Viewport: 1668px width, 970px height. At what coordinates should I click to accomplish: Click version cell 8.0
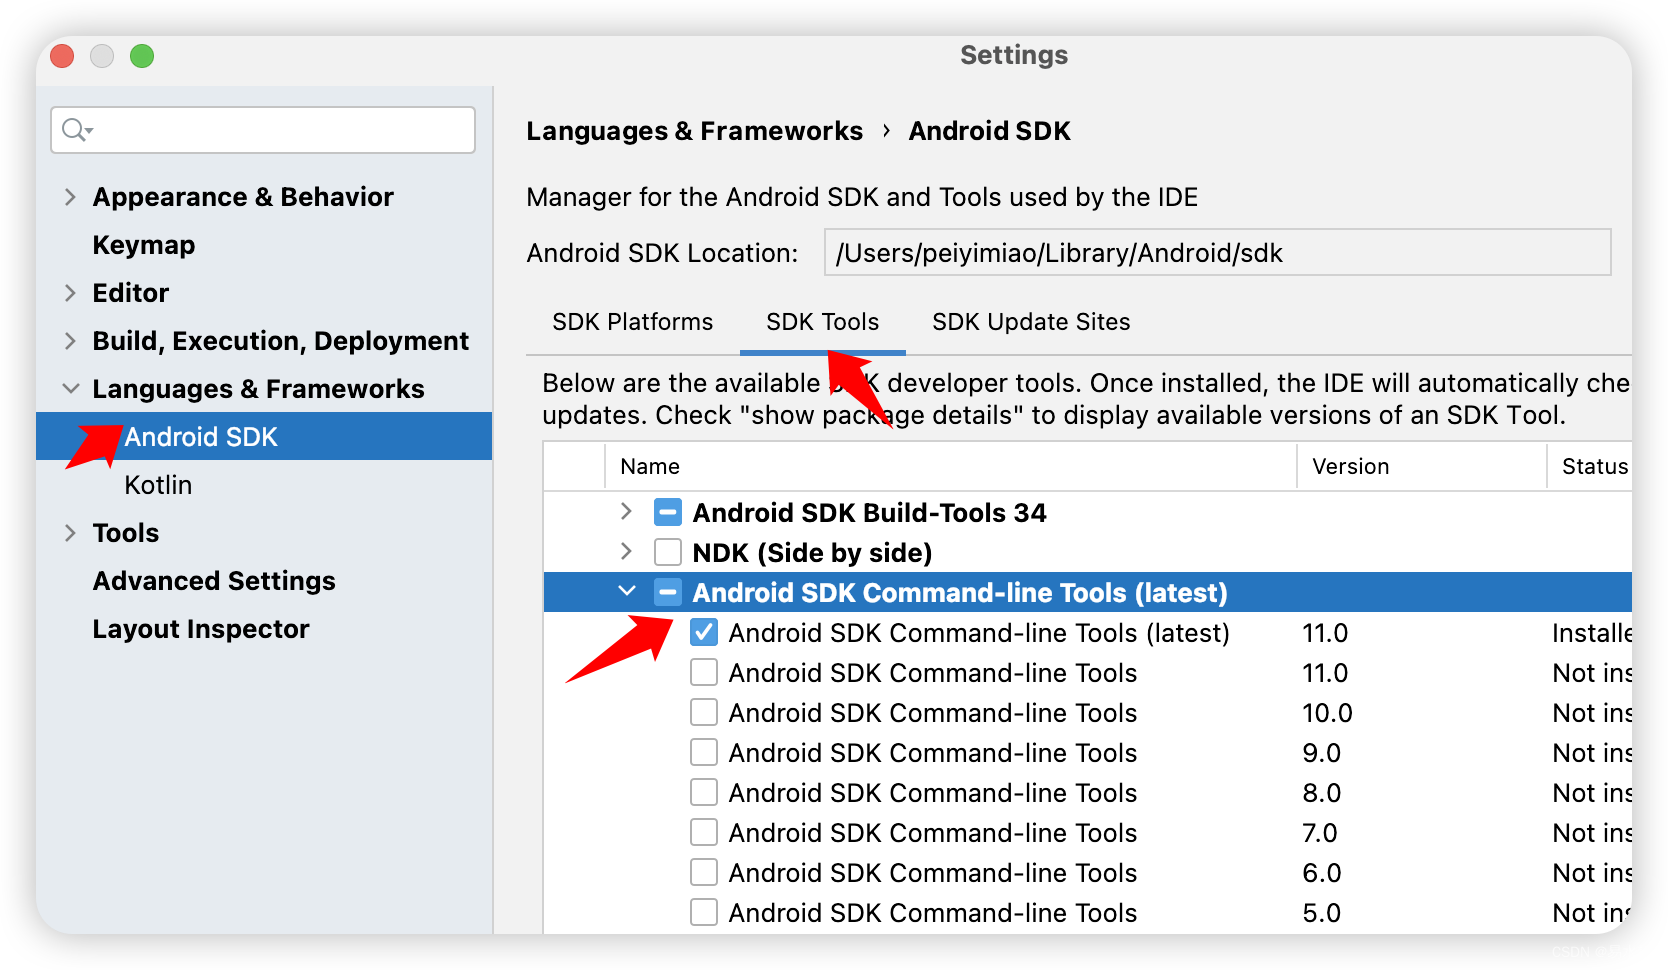1321,793
